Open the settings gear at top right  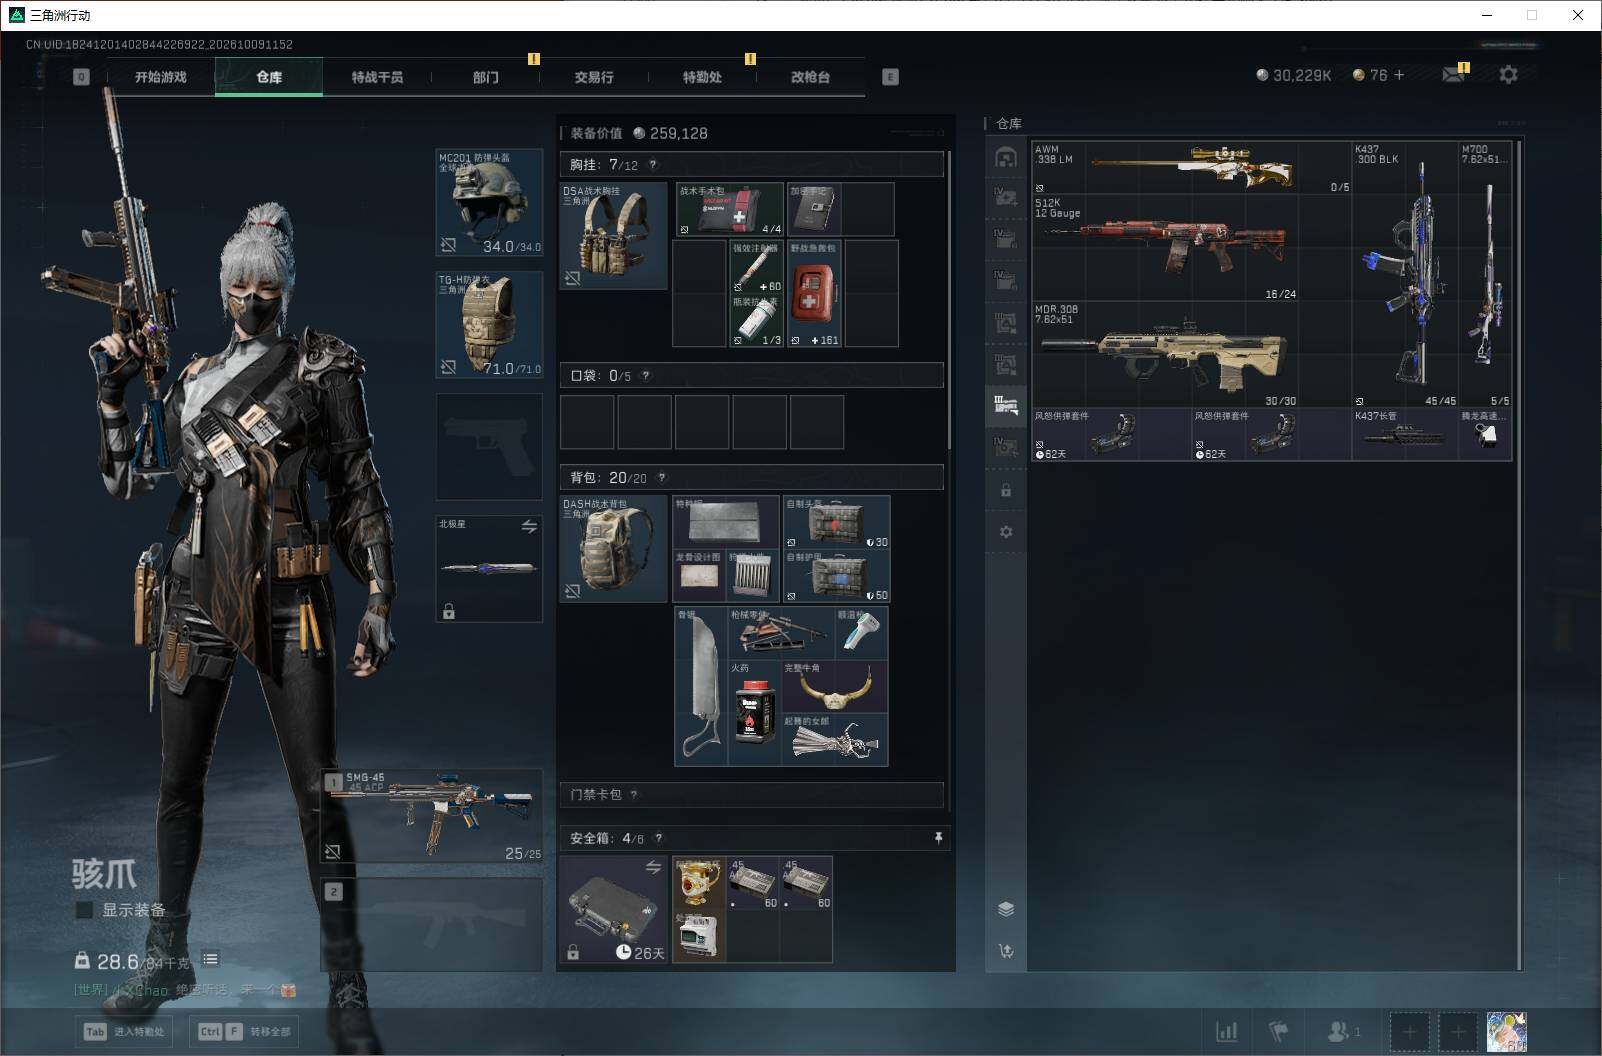[x=1508, y=75]
